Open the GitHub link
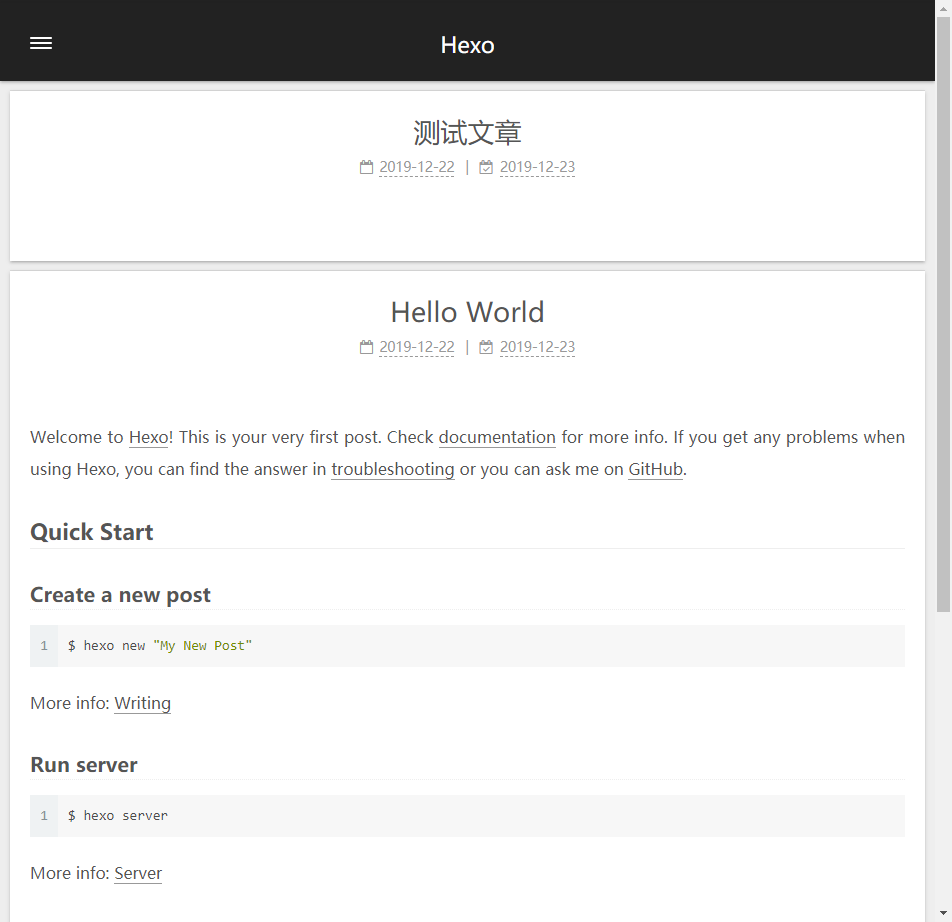Viewport: 952px width, 922px height. click(655, 469)
